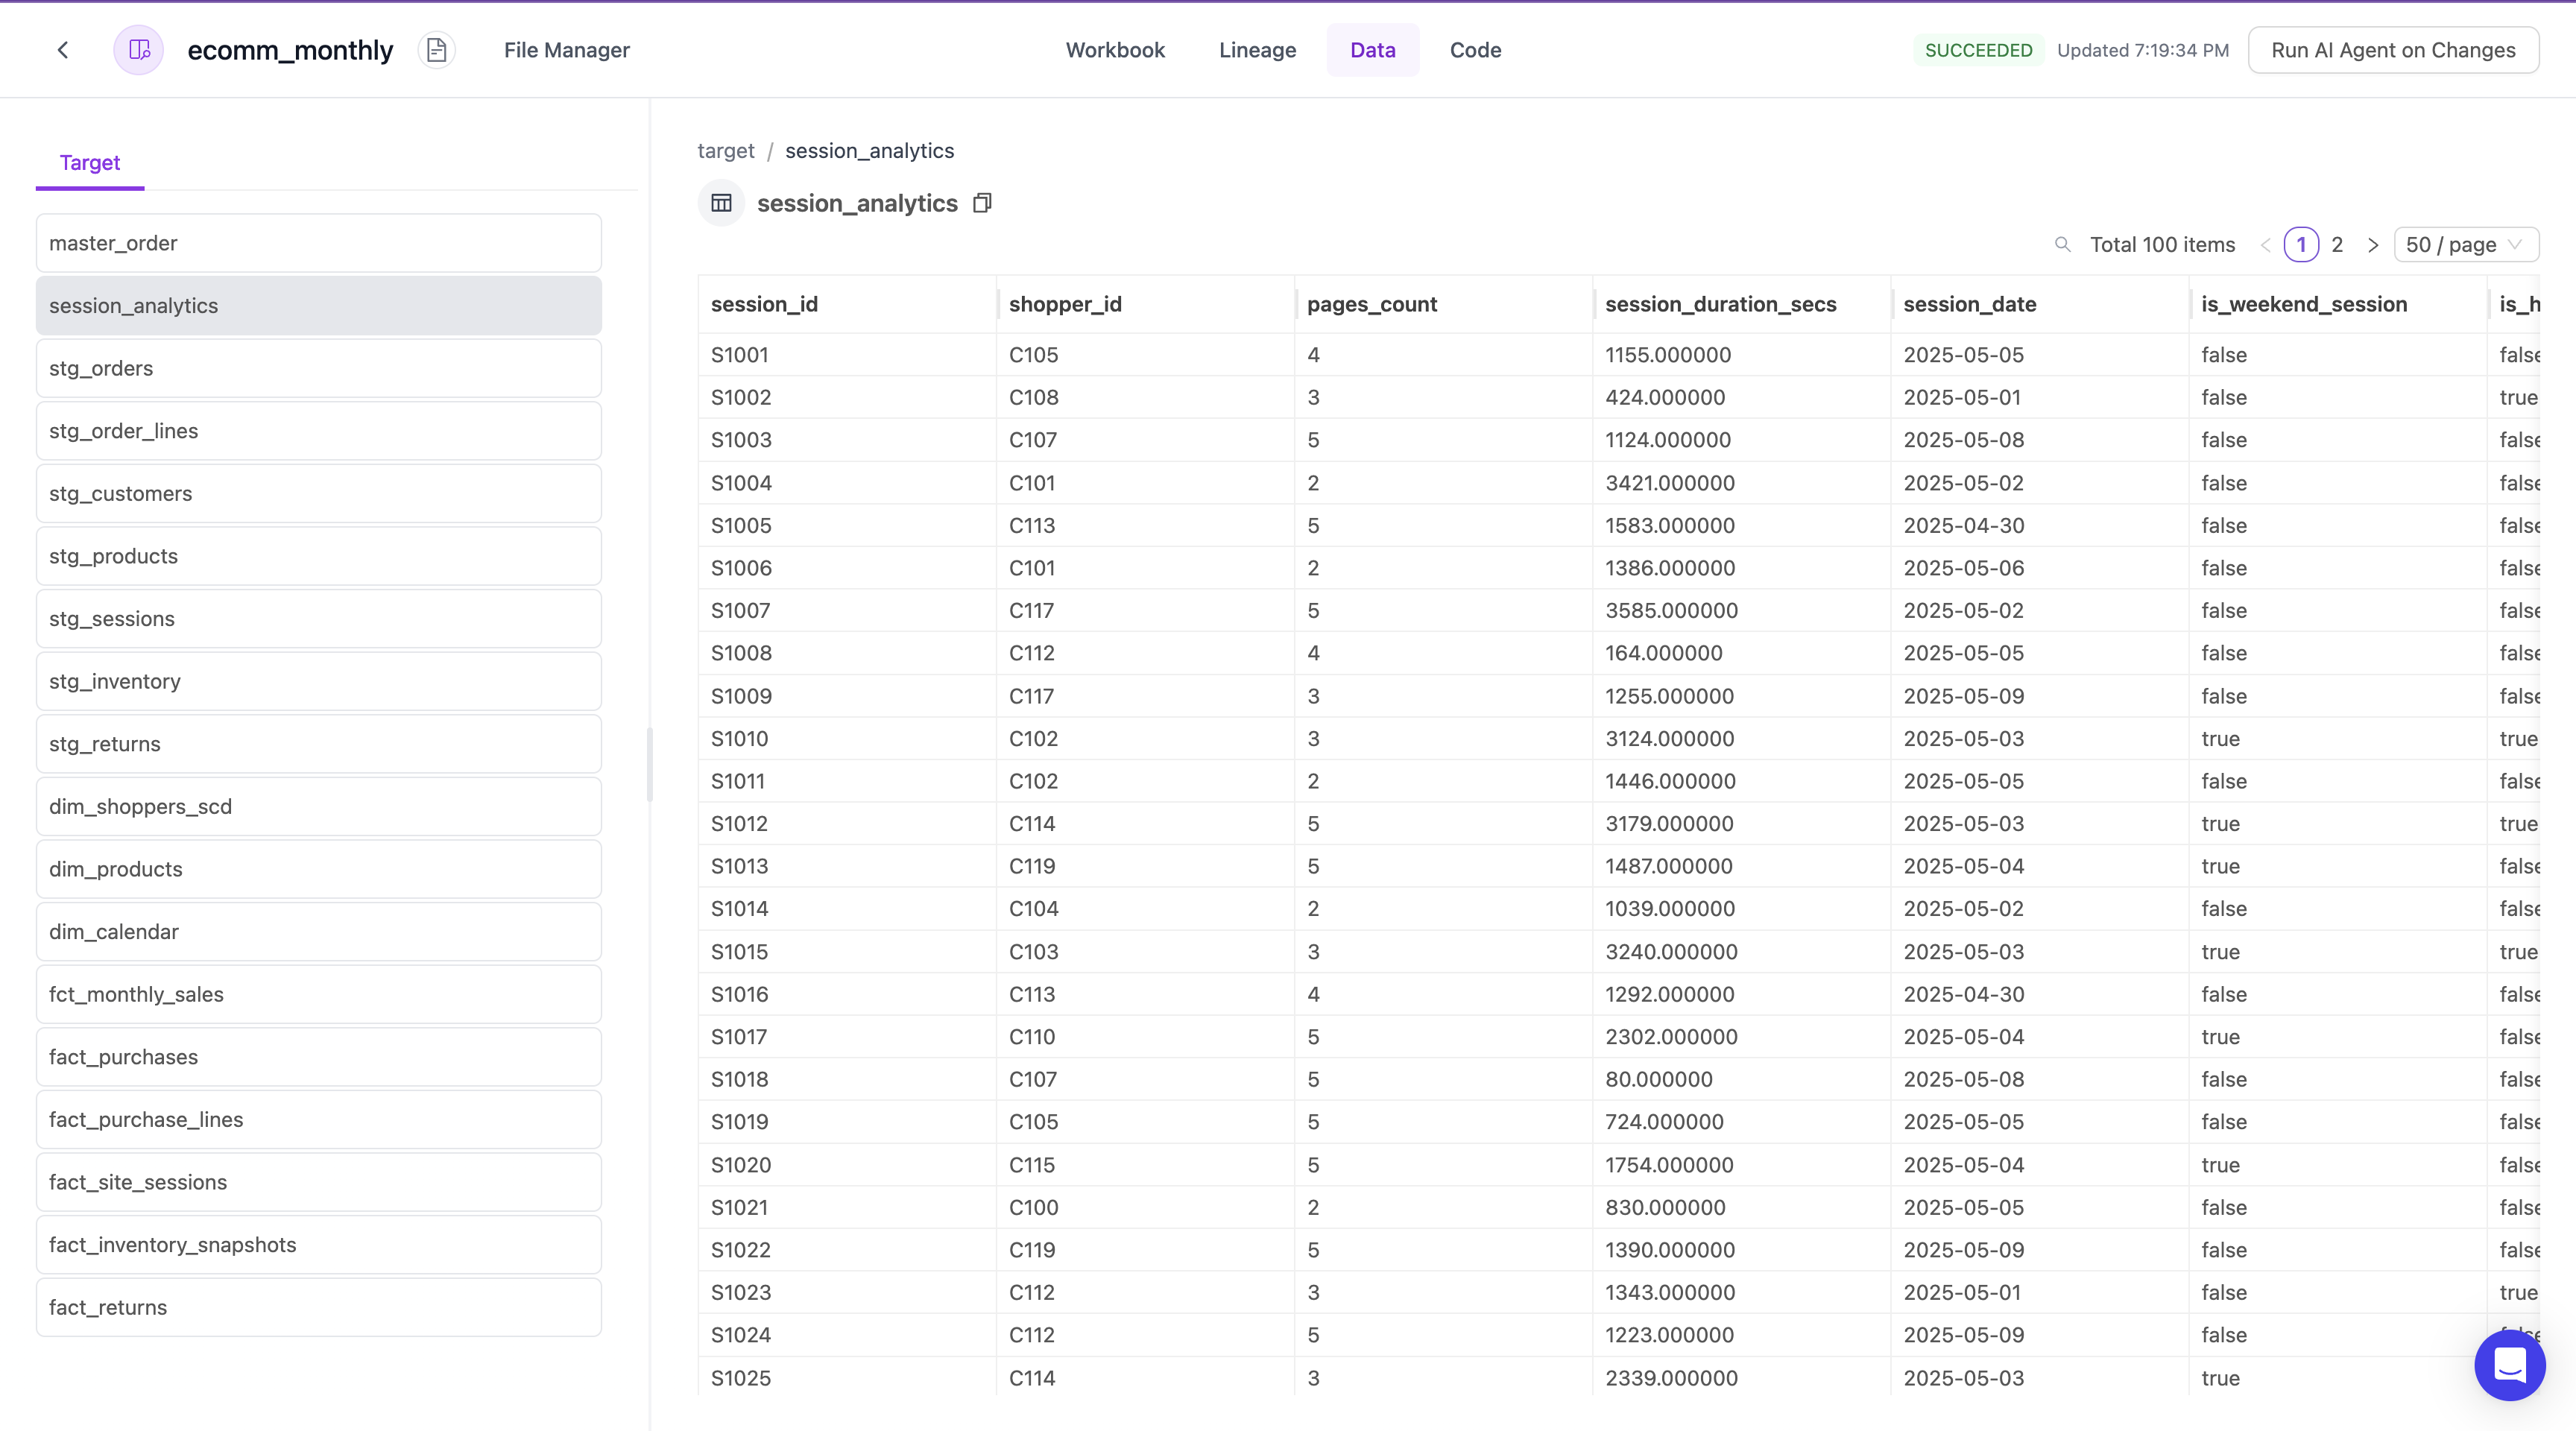Expand the 50 / page dropdown
Screen dimensions: 2576x1431
(2465, 245)
